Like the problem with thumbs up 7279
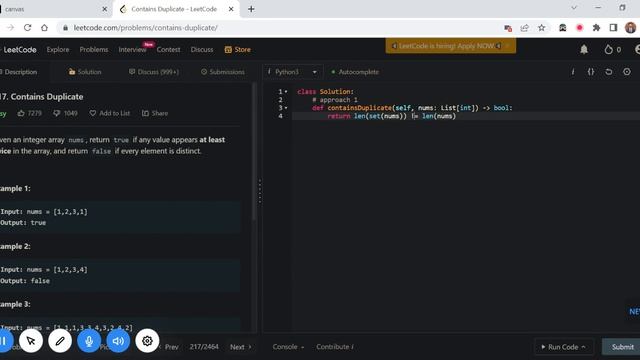 click(x=29, y=113)
